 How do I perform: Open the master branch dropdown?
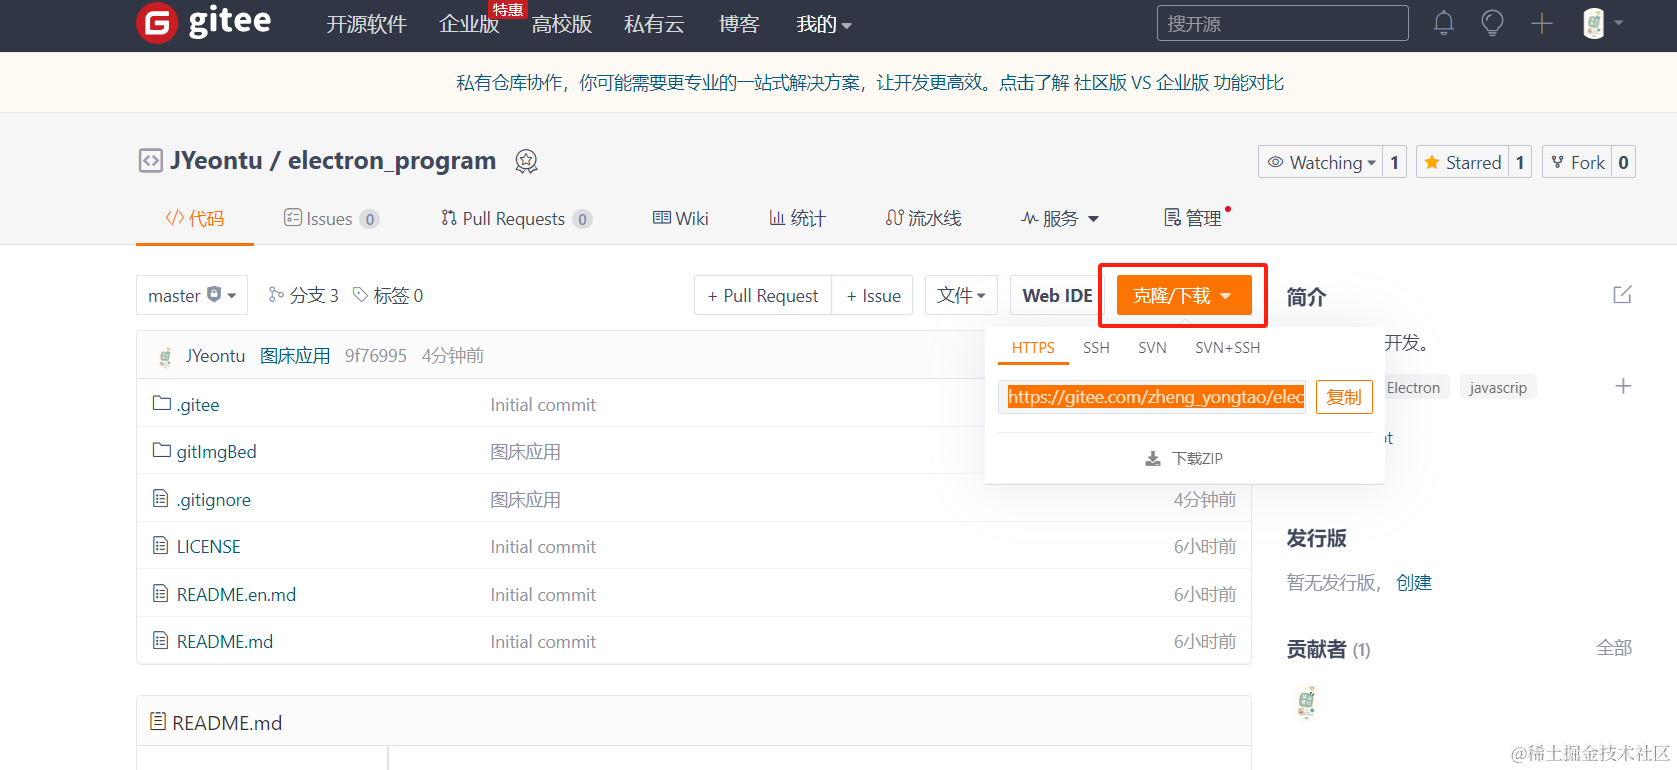192,295
